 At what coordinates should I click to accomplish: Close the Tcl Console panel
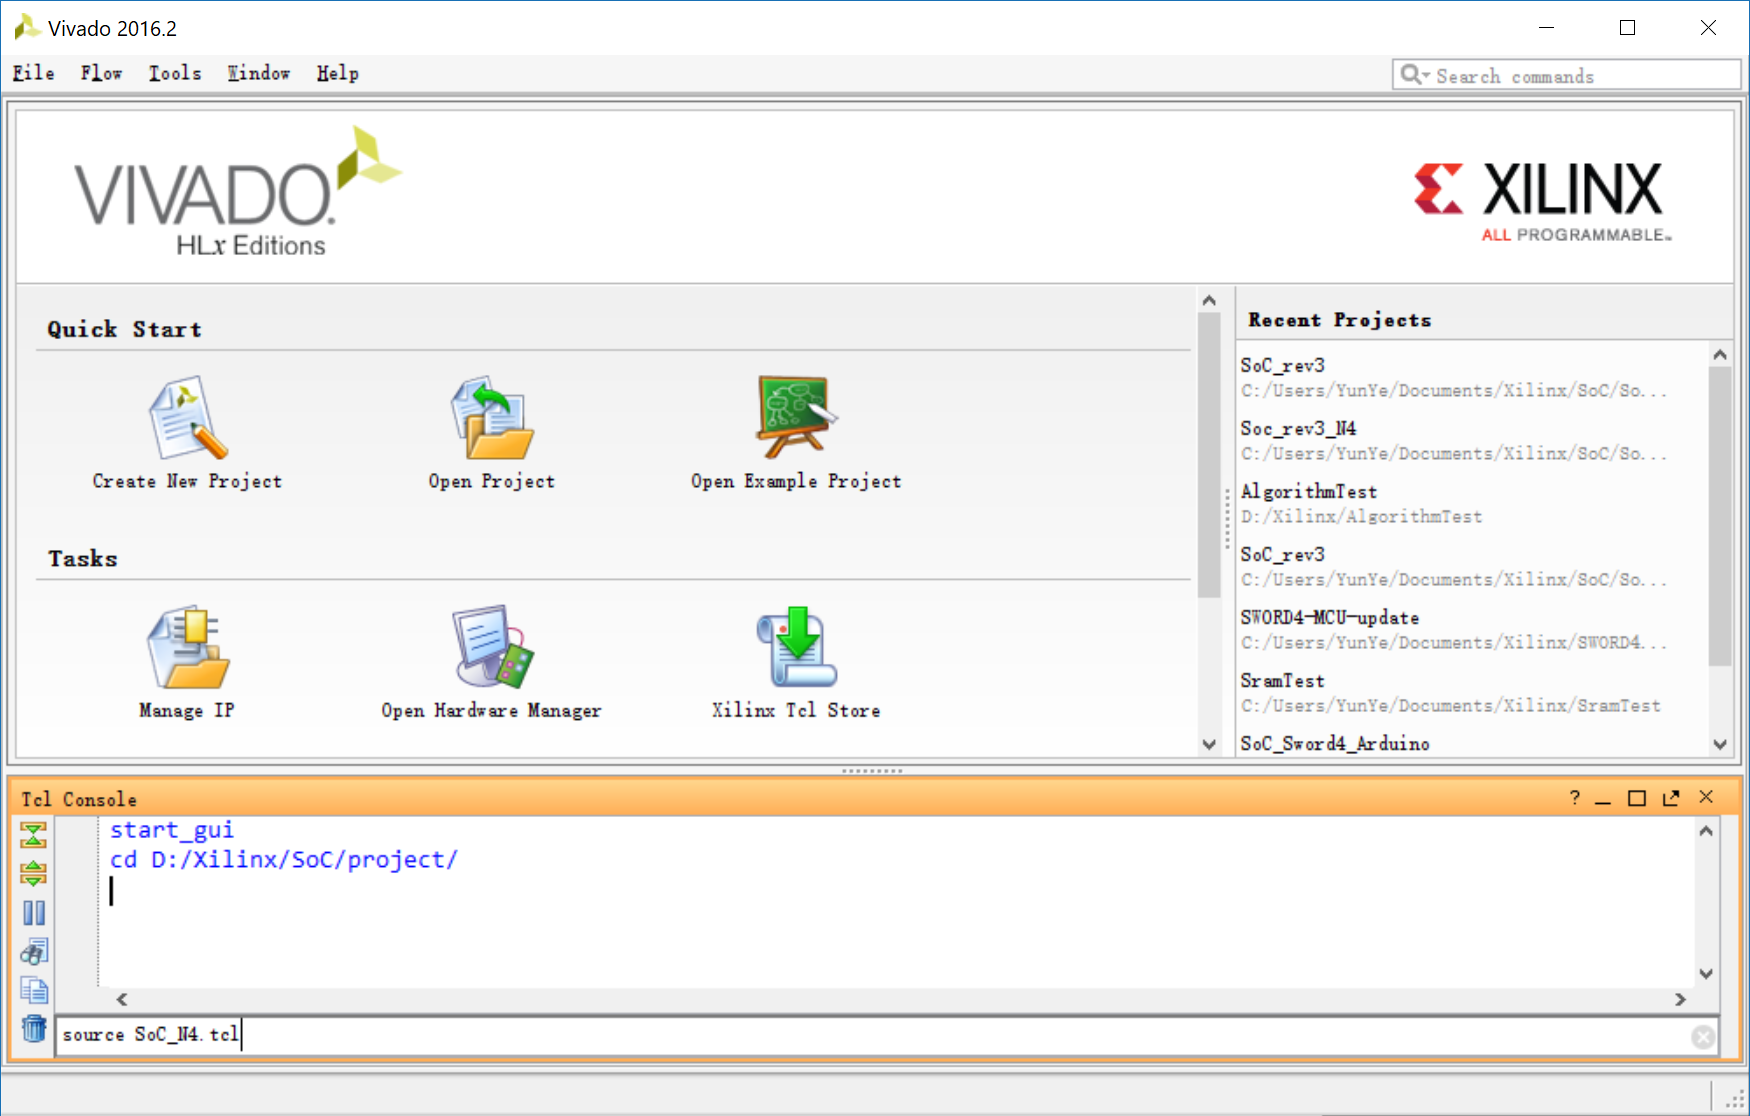[x=1706, y=797]
